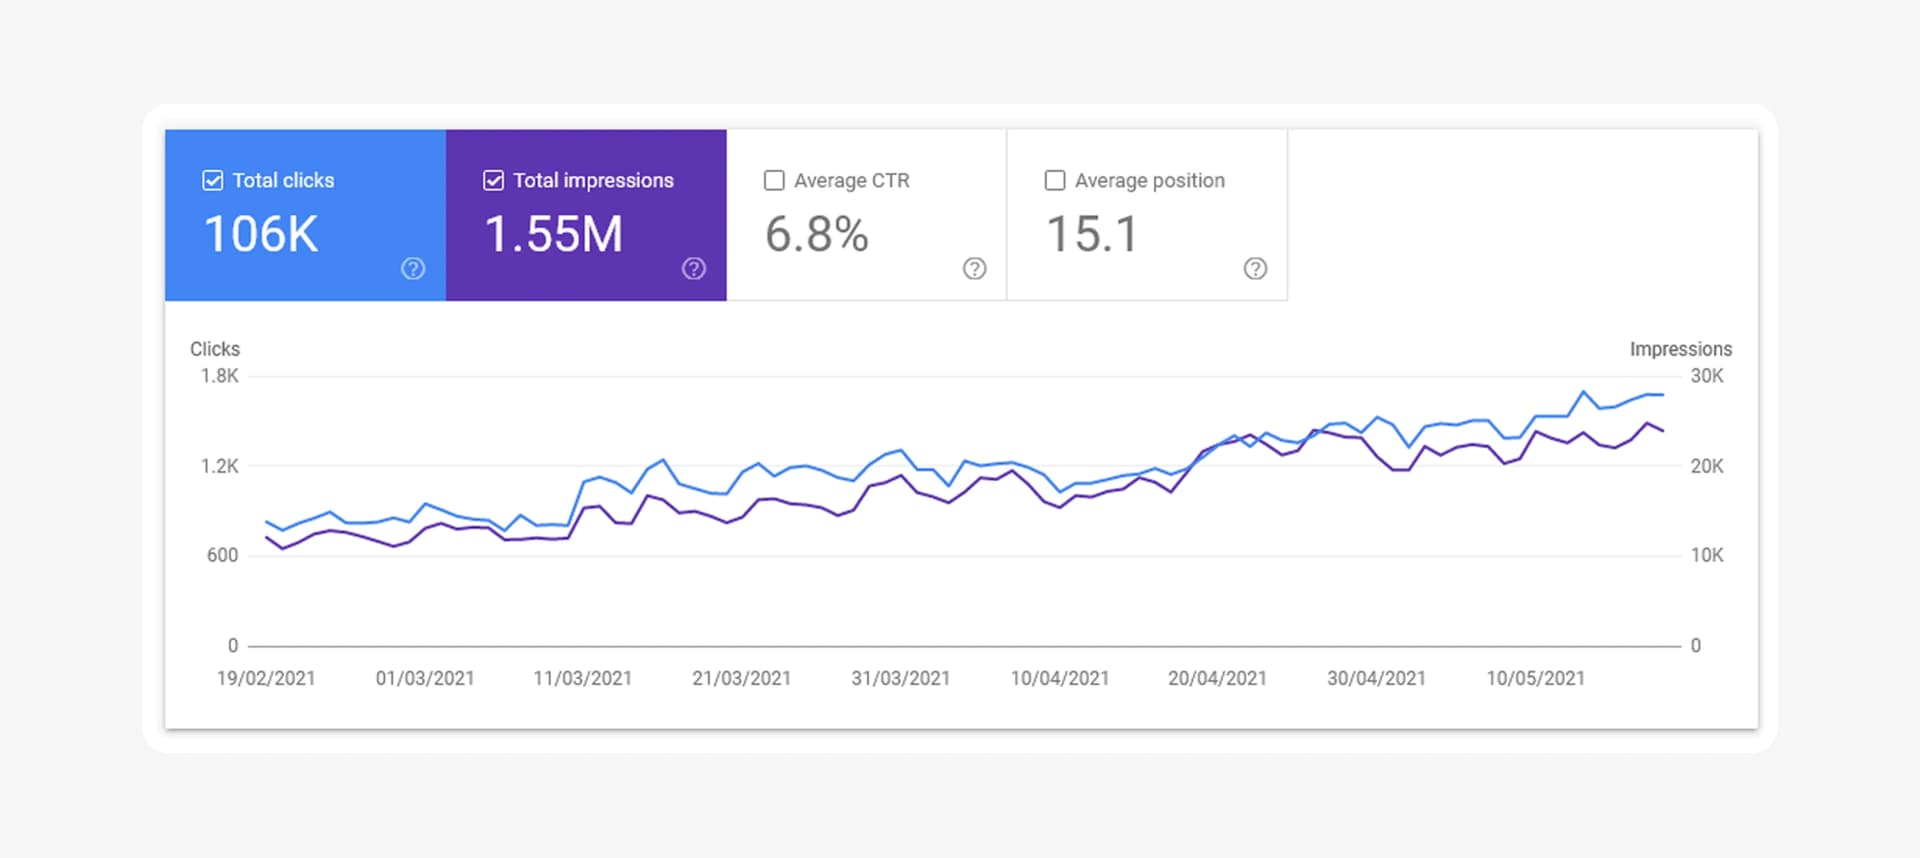Viewport: 1920px width, 858px height.
Task: Enable the Average position checkbox
Action: click(1054, 181)
